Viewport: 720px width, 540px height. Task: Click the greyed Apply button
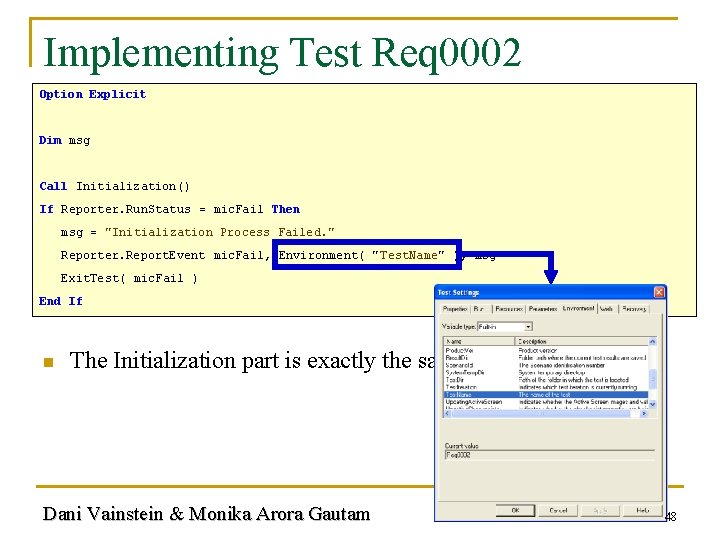point(600,510)
